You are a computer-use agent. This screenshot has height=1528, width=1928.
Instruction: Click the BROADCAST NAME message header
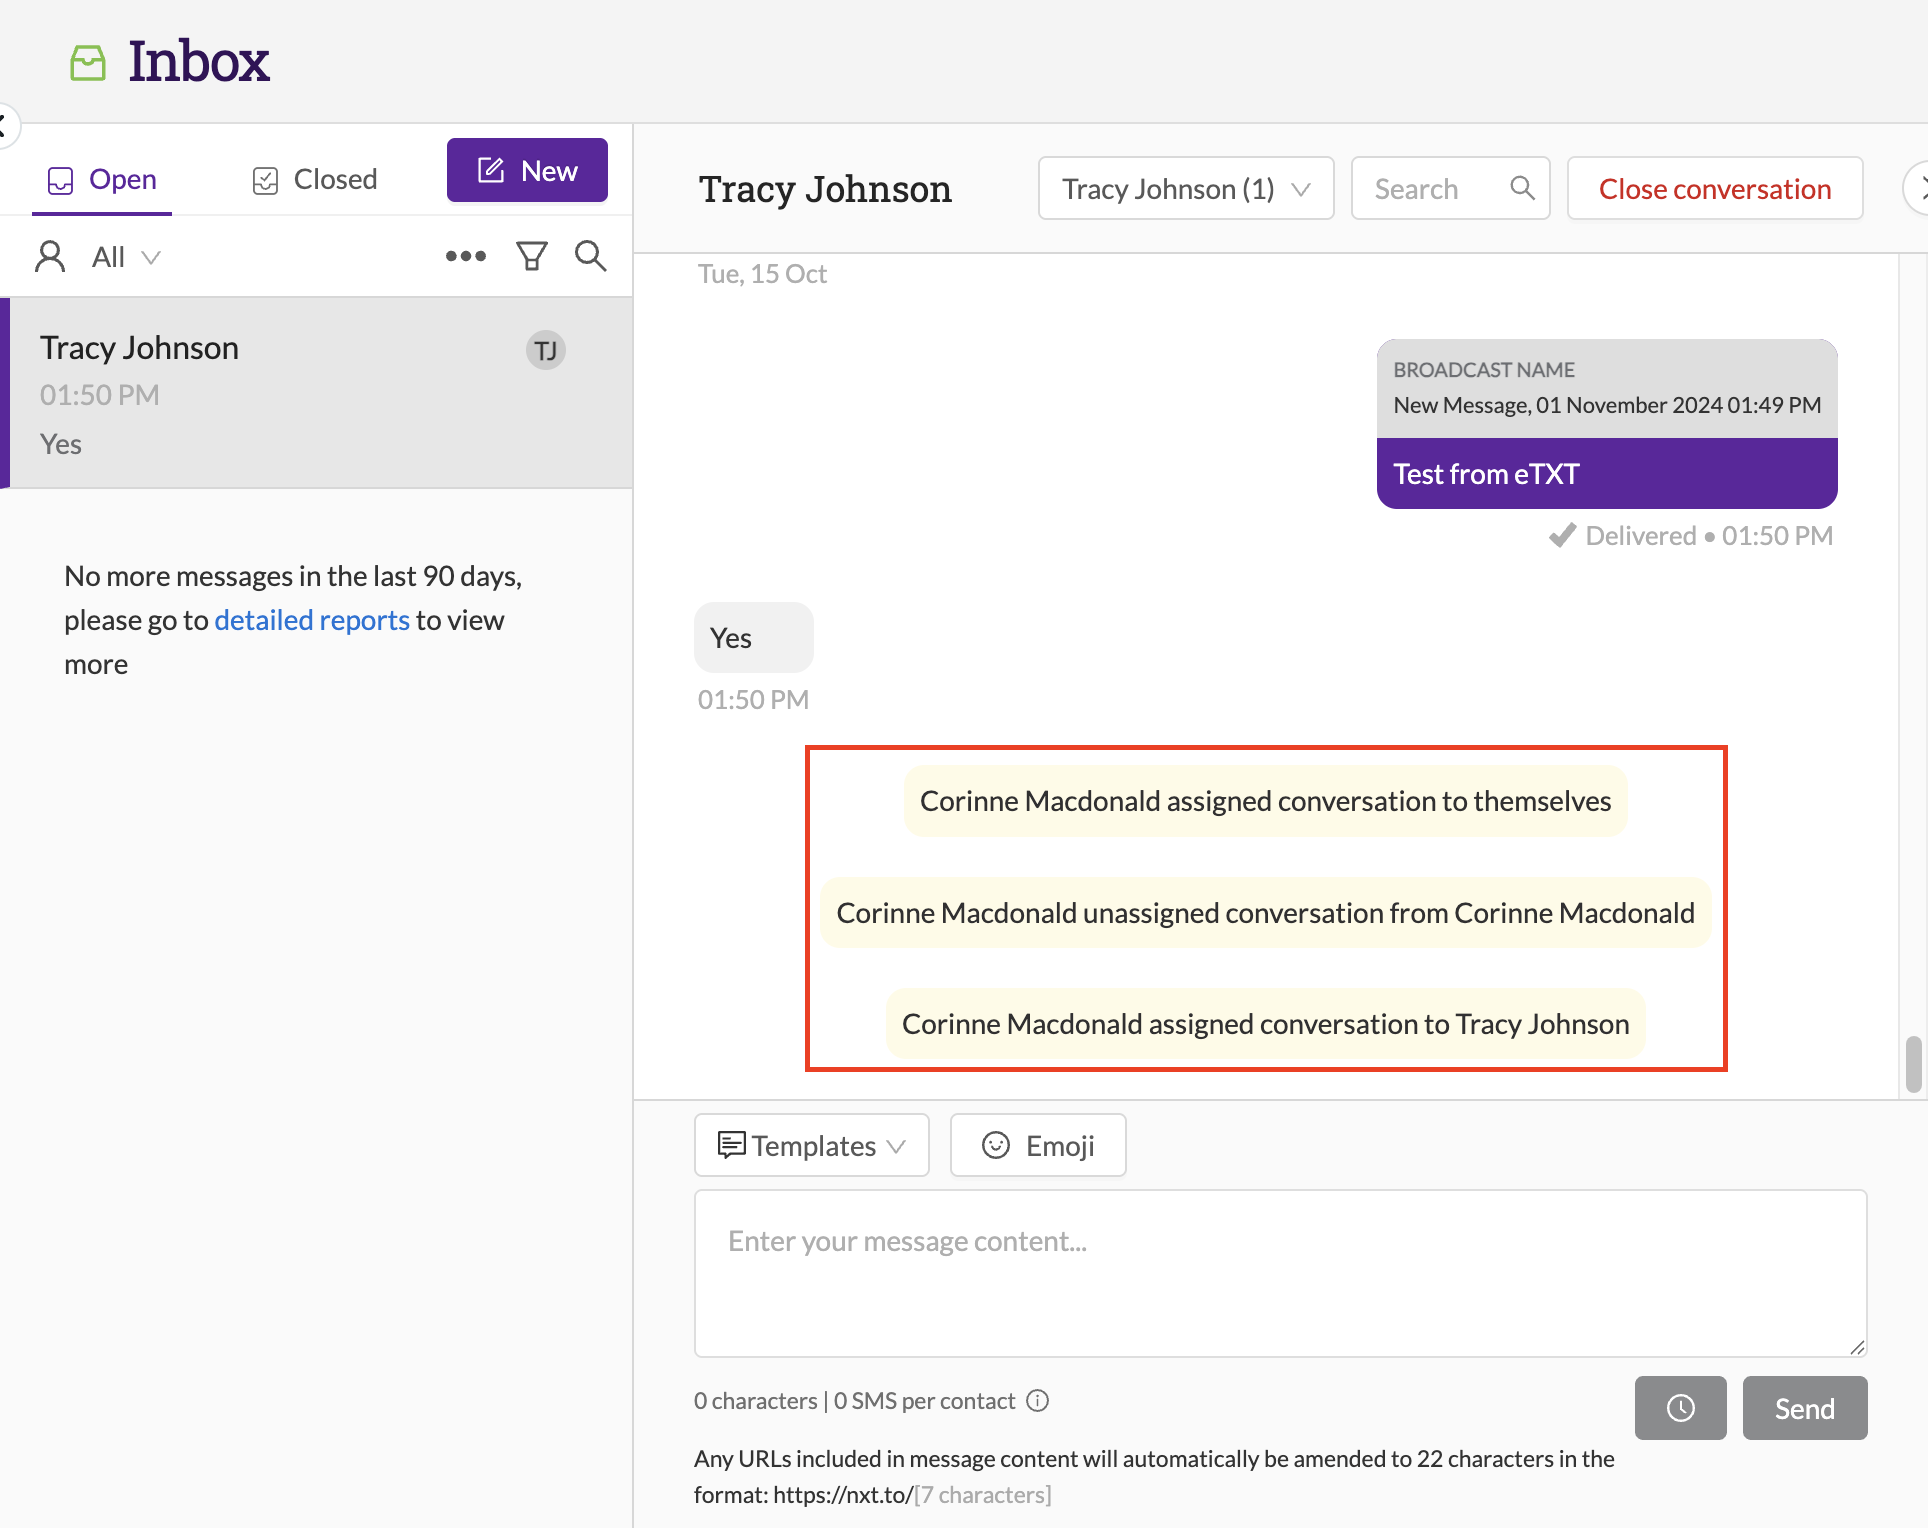1607,388
